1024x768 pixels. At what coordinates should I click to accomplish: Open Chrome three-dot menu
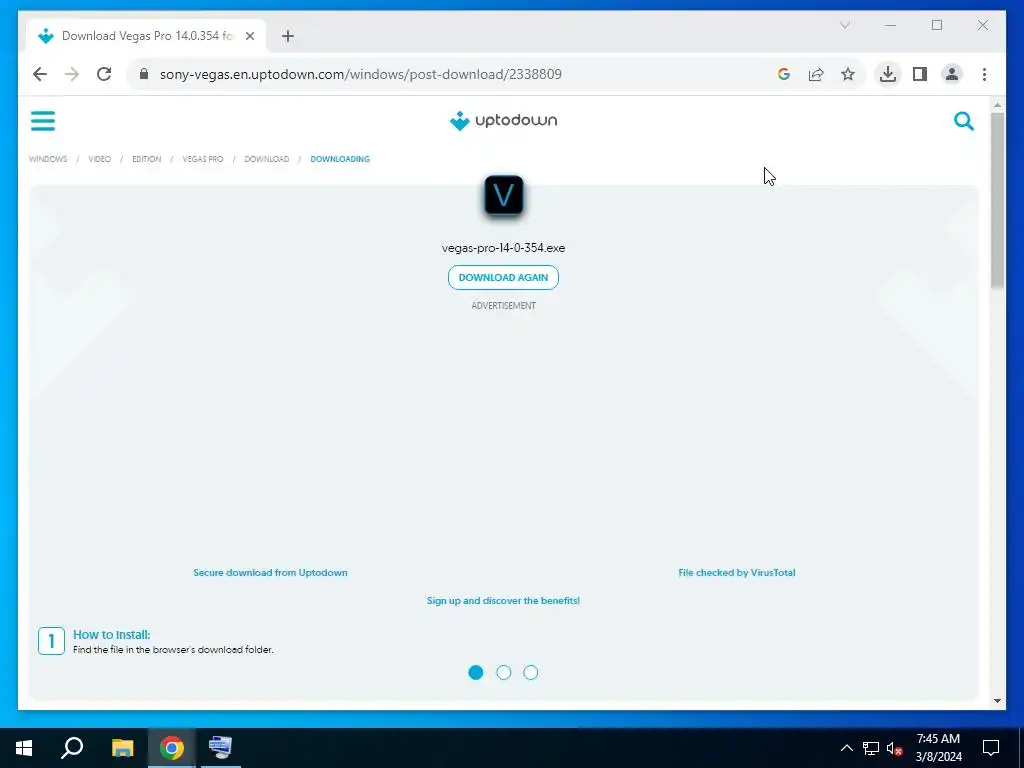(984, 74)
